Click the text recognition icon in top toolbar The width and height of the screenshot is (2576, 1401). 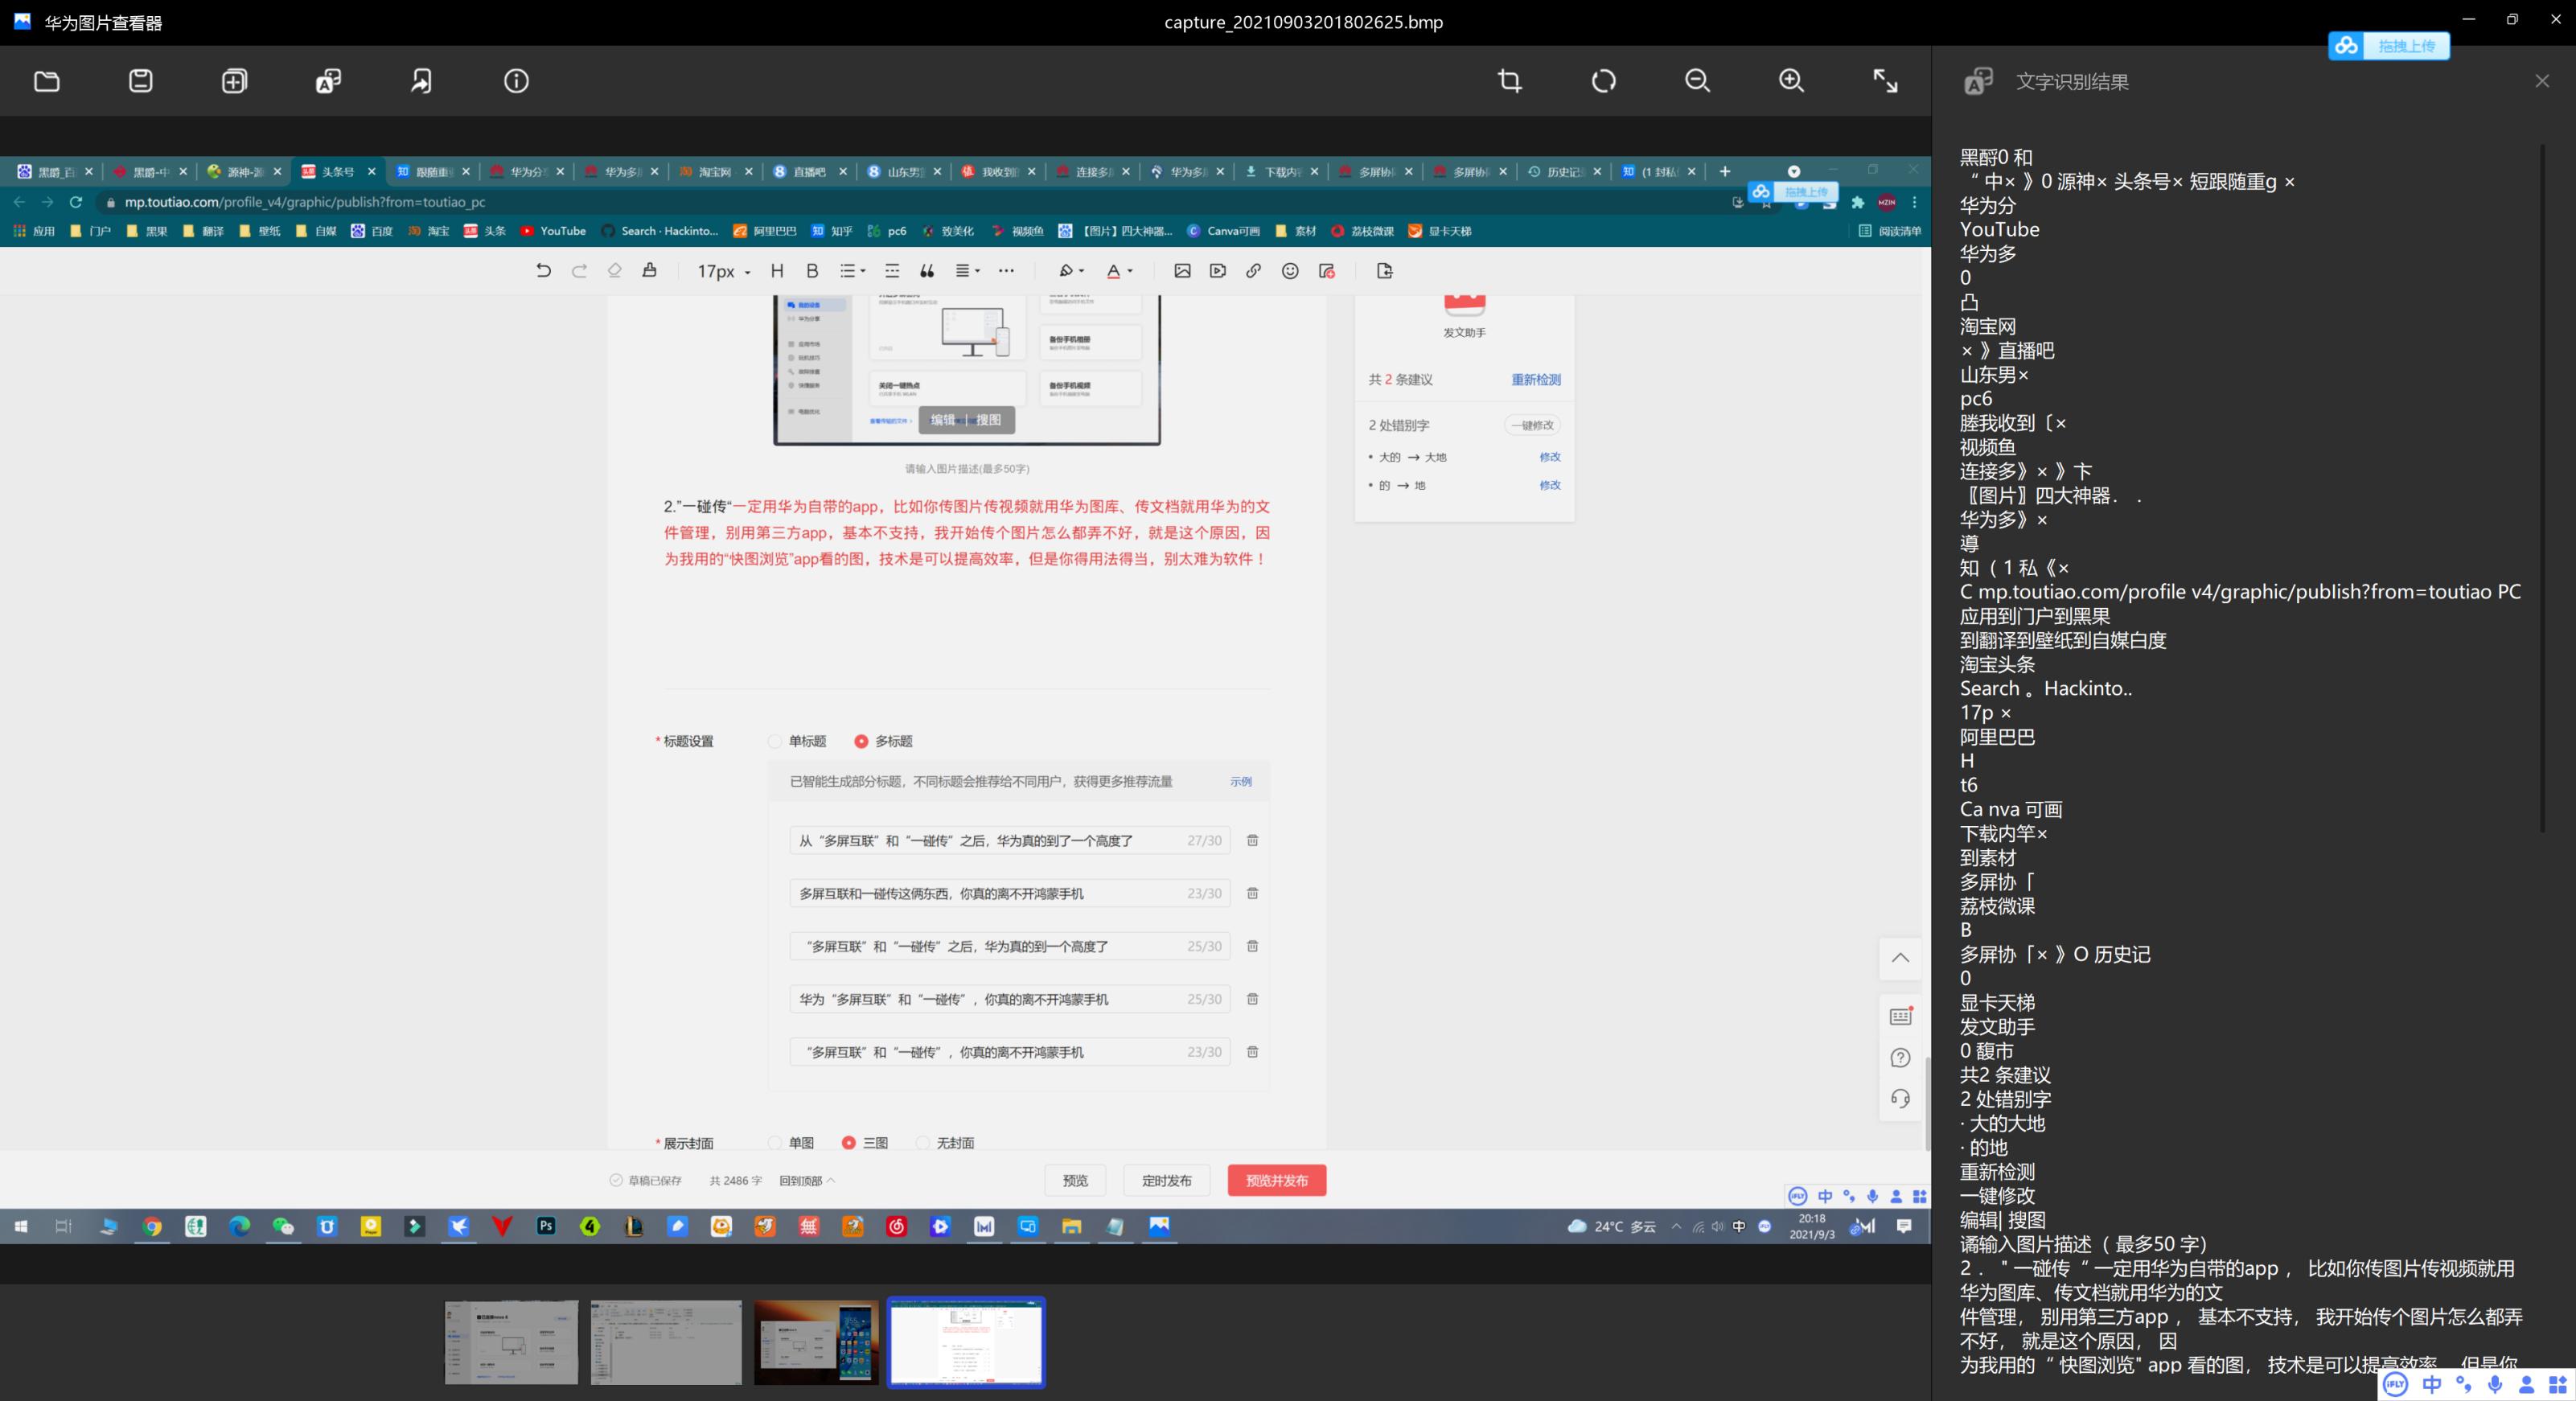click(x=328, y=81)
